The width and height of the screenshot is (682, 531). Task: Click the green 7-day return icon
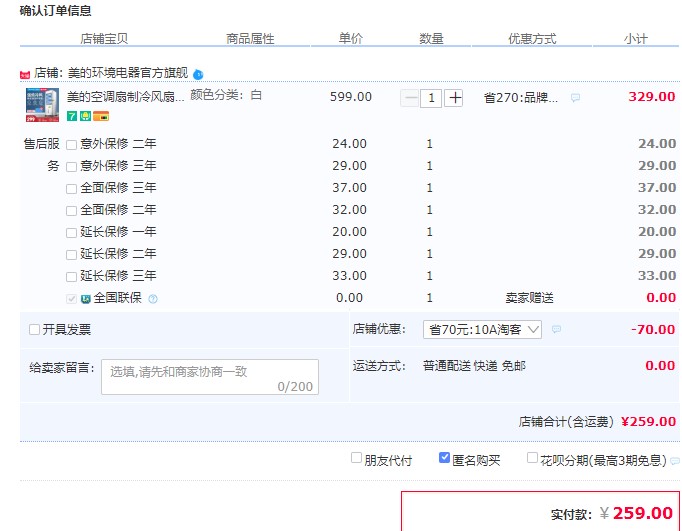(72, 116)
